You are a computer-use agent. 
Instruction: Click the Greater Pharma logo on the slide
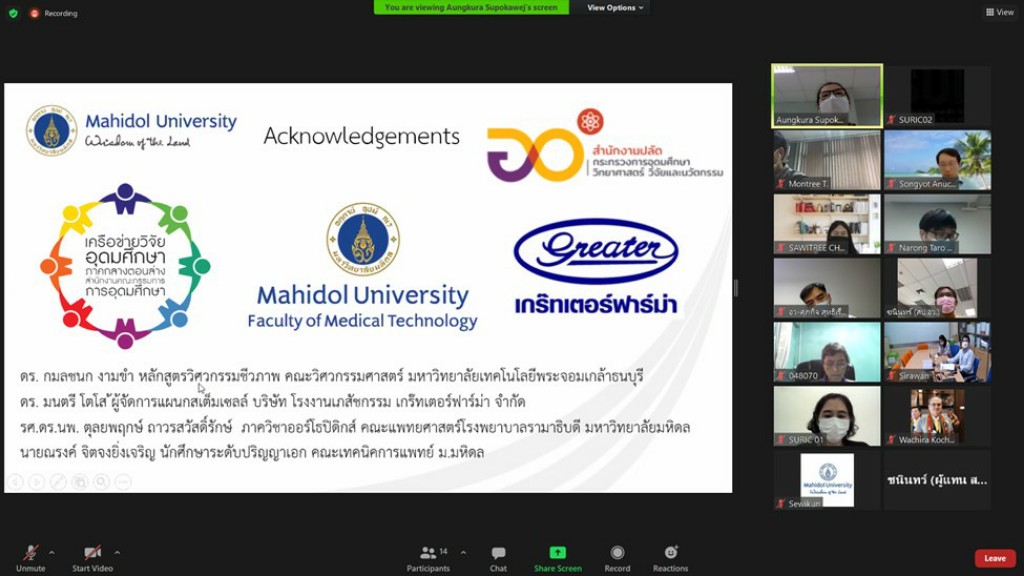[x=596, y=251]
